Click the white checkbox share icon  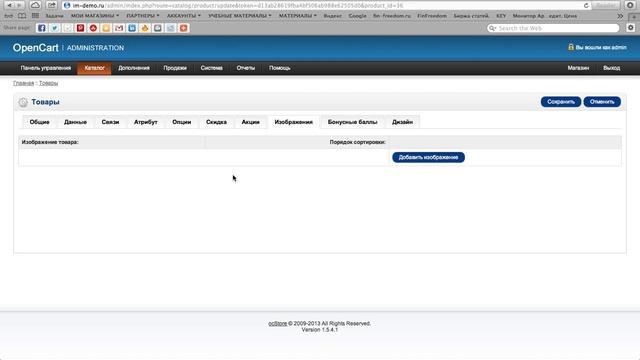coord(67,28)
